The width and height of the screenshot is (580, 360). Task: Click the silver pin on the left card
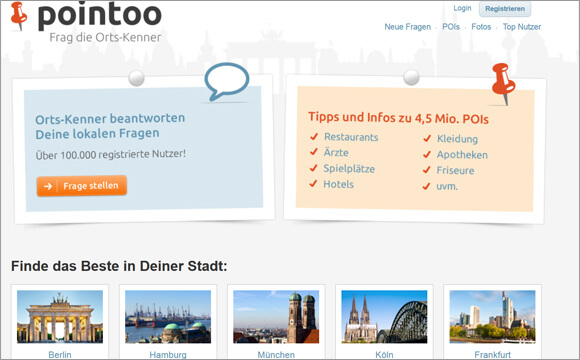136,78
